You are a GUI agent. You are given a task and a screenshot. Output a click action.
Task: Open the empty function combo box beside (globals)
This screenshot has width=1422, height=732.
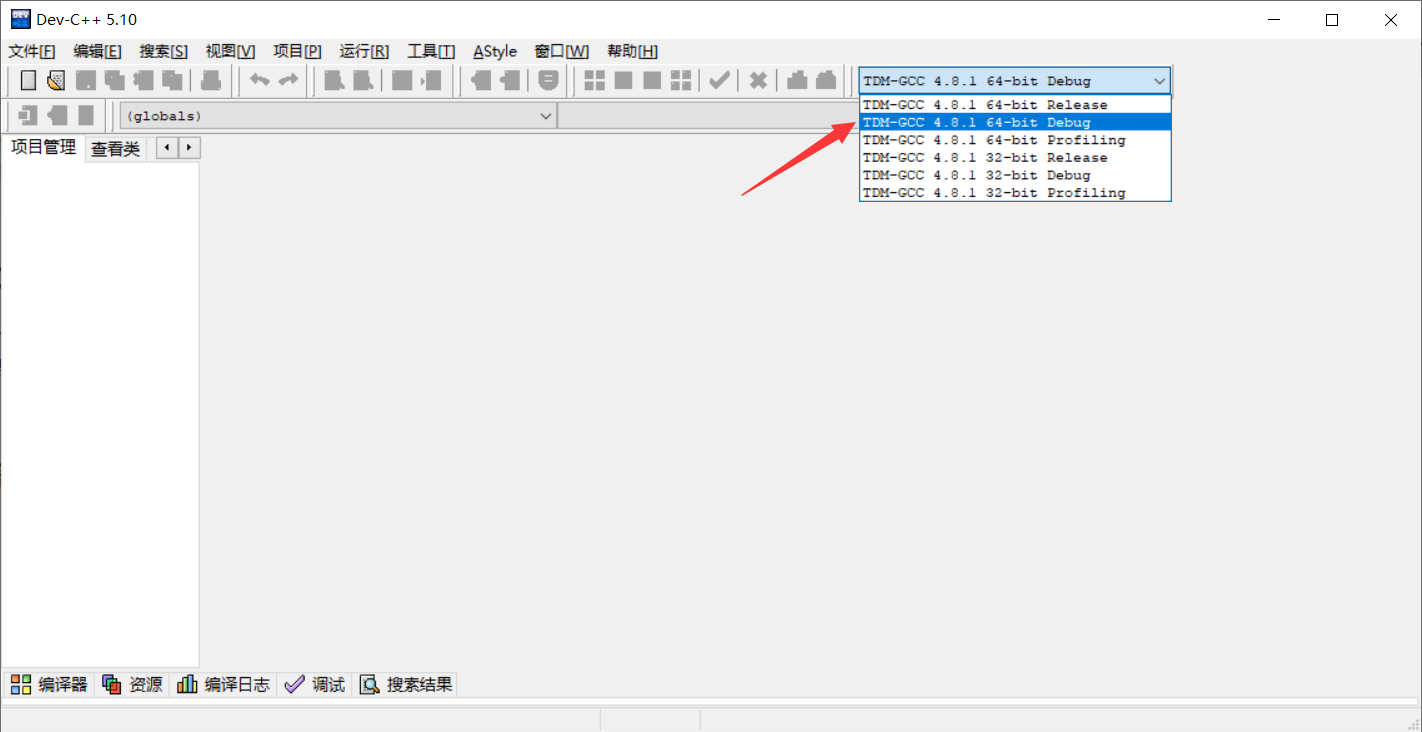[x=708, y=116]
